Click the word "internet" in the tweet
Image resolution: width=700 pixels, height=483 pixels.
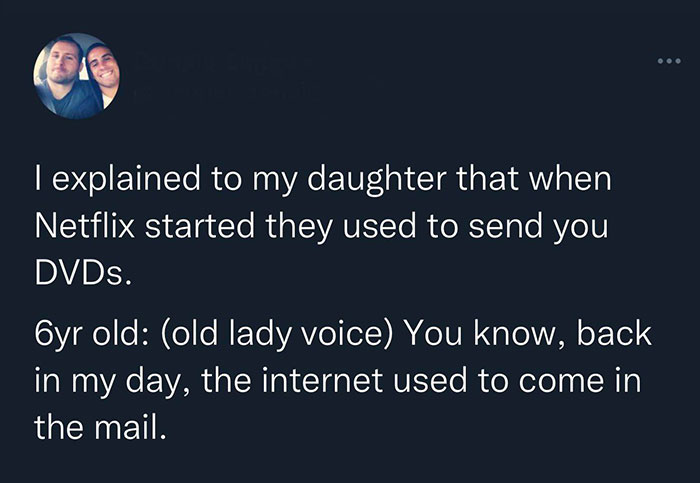[x=322, y=381]
